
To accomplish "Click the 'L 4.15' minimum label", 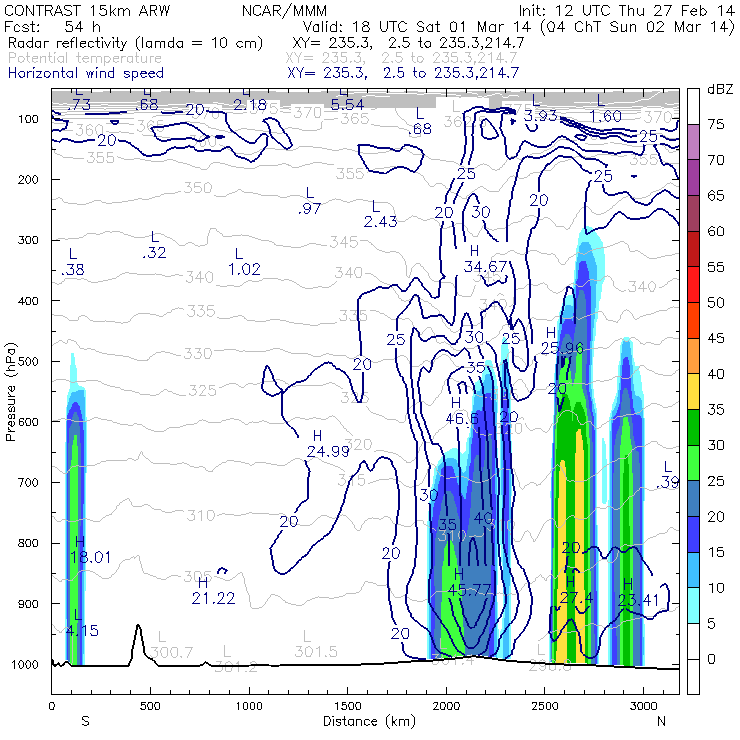I will [82, 623].
